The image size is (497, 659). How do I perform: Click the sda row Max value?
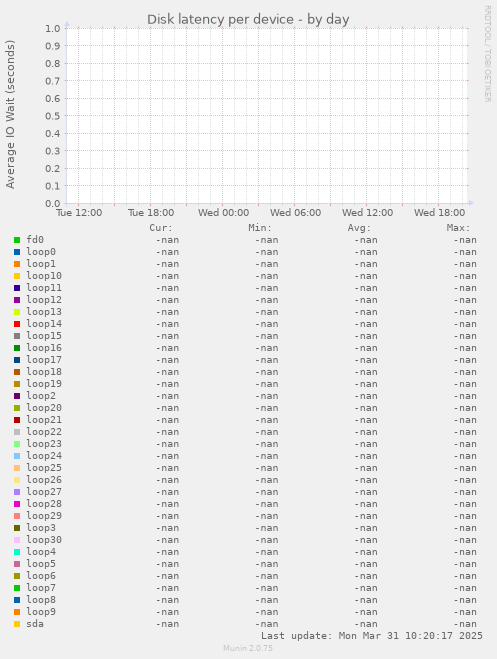coord(465,624)
